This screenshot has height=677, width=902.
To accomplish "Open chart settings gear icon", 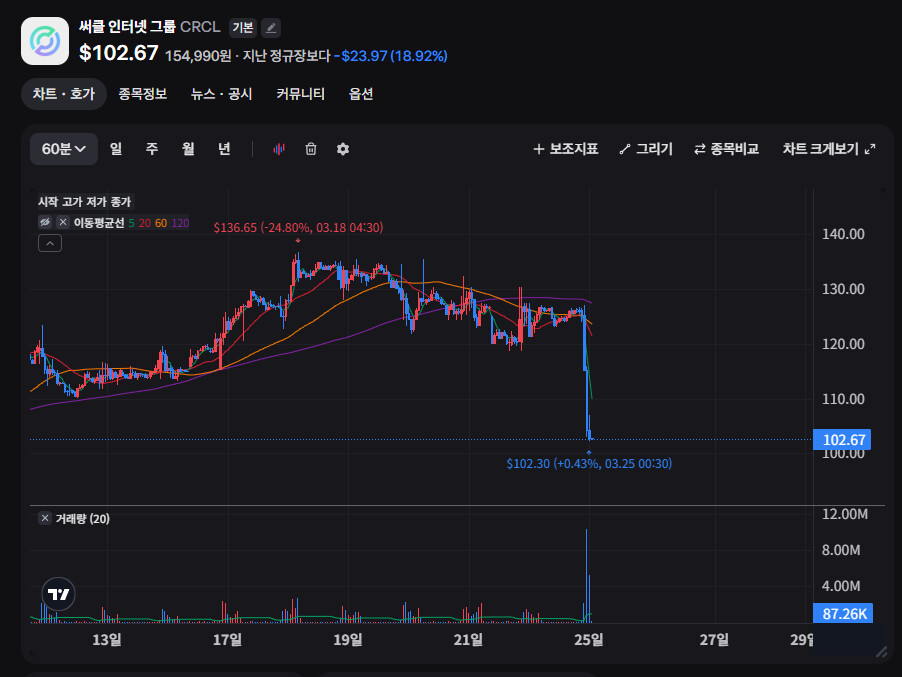I will coord(343,149).
